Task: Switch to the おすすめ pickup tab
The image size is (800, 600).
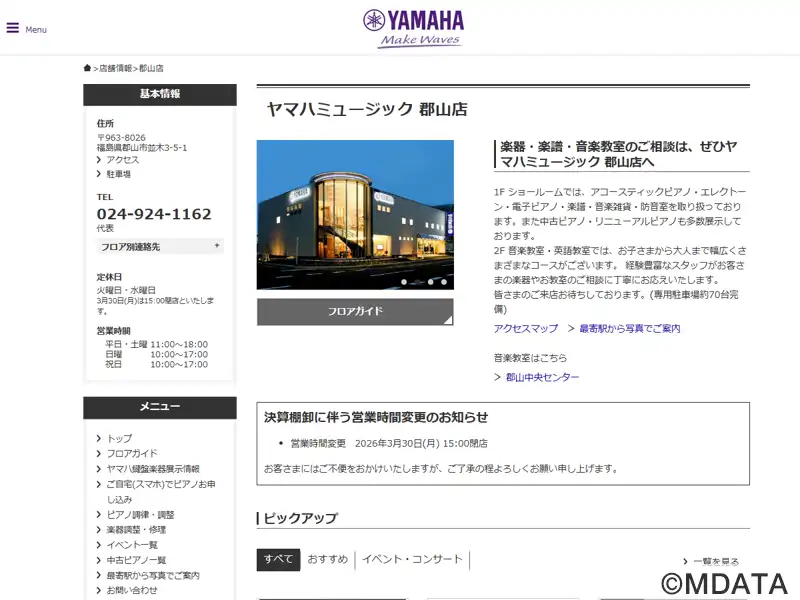Action: pyautogui.click(x=328, y=559)
